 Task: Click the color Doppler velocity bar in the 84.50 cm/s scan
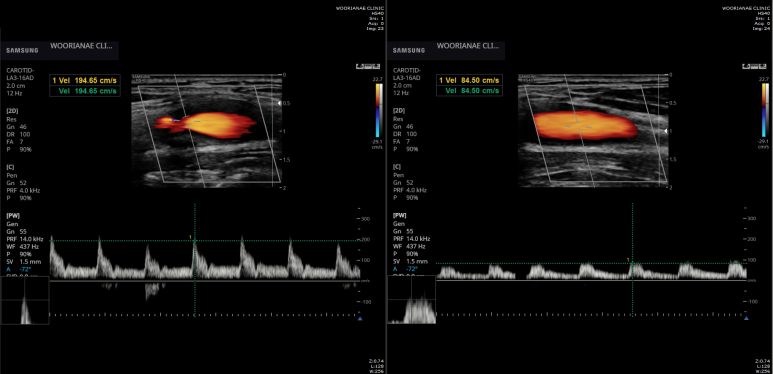click(765, 109)
